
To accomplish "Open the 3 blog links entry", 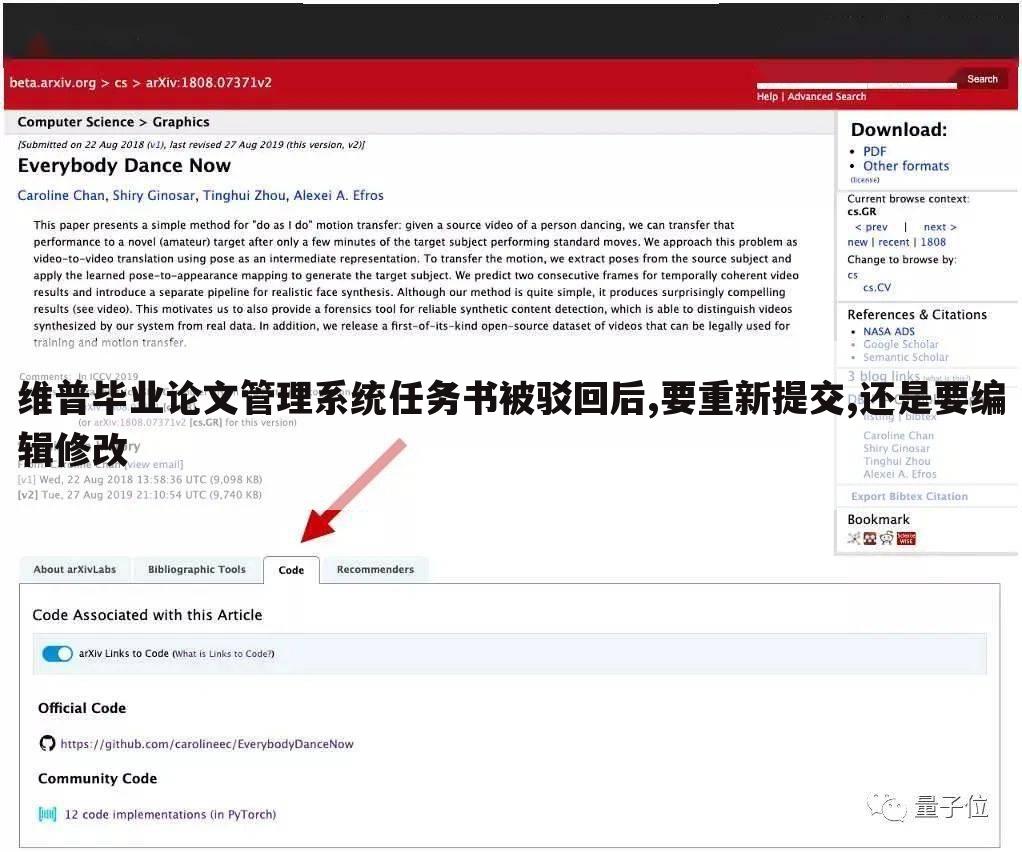I will tap(883, 375).
